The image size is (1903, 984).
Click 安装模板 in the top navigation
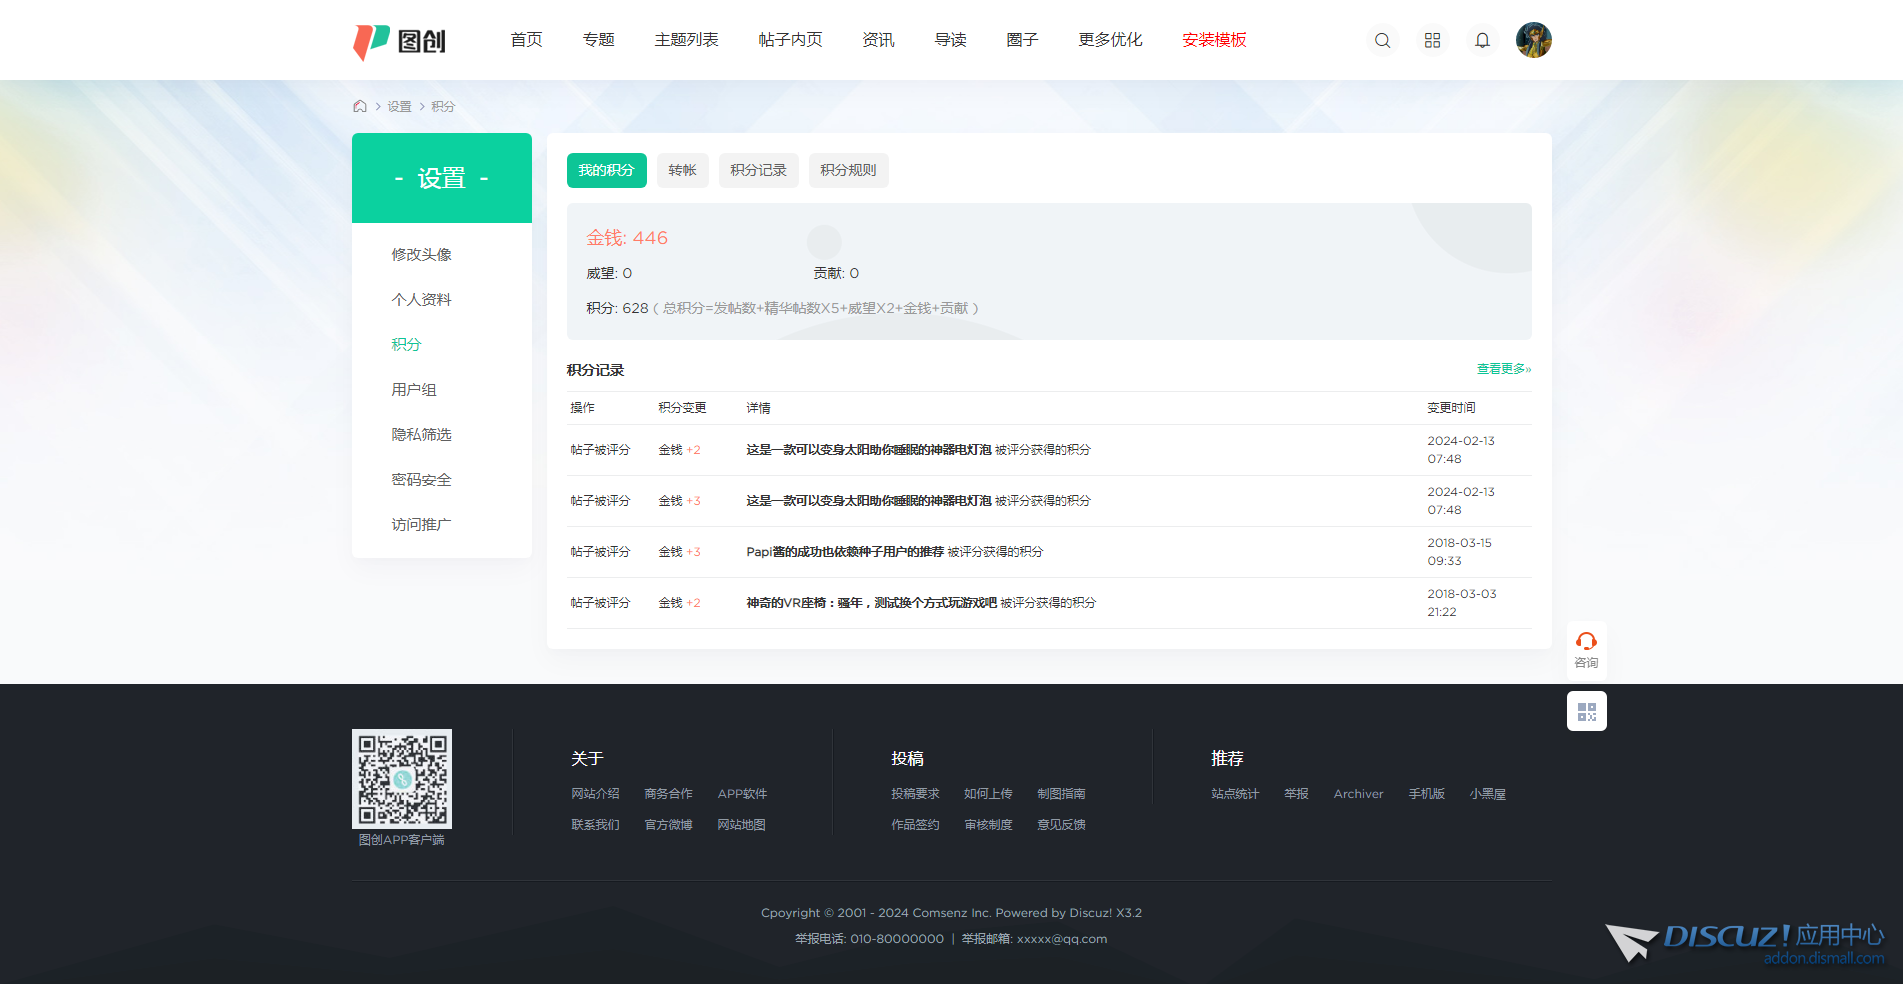click(x=1214, y=40)
